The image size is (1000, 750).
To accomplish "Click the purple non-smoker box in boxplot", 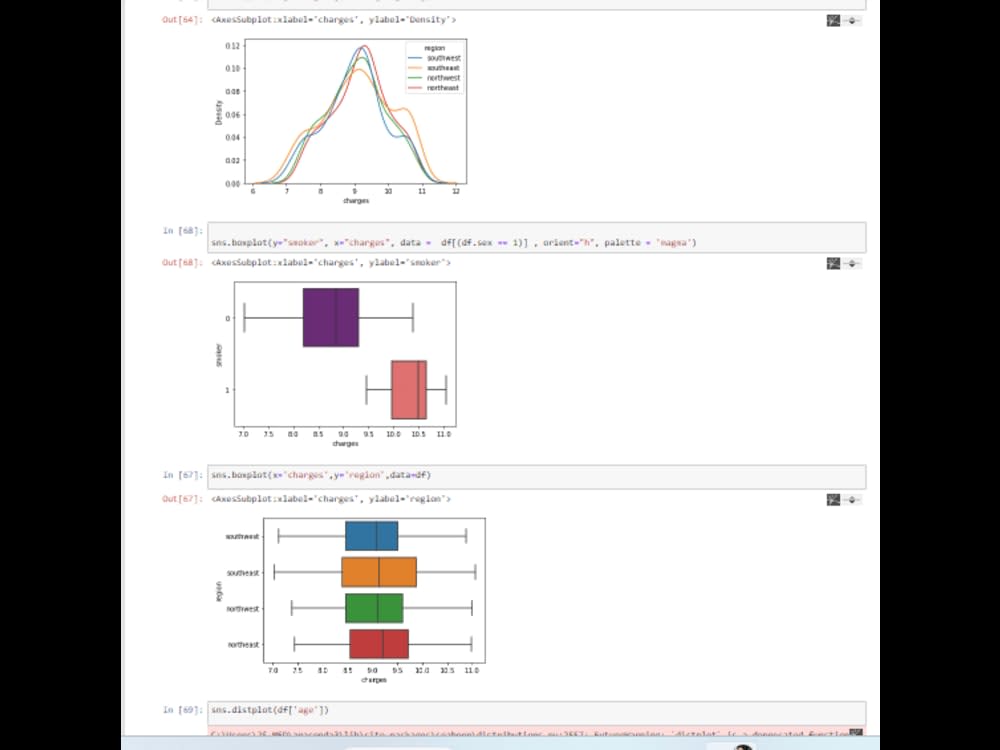I will click(330, 318).
